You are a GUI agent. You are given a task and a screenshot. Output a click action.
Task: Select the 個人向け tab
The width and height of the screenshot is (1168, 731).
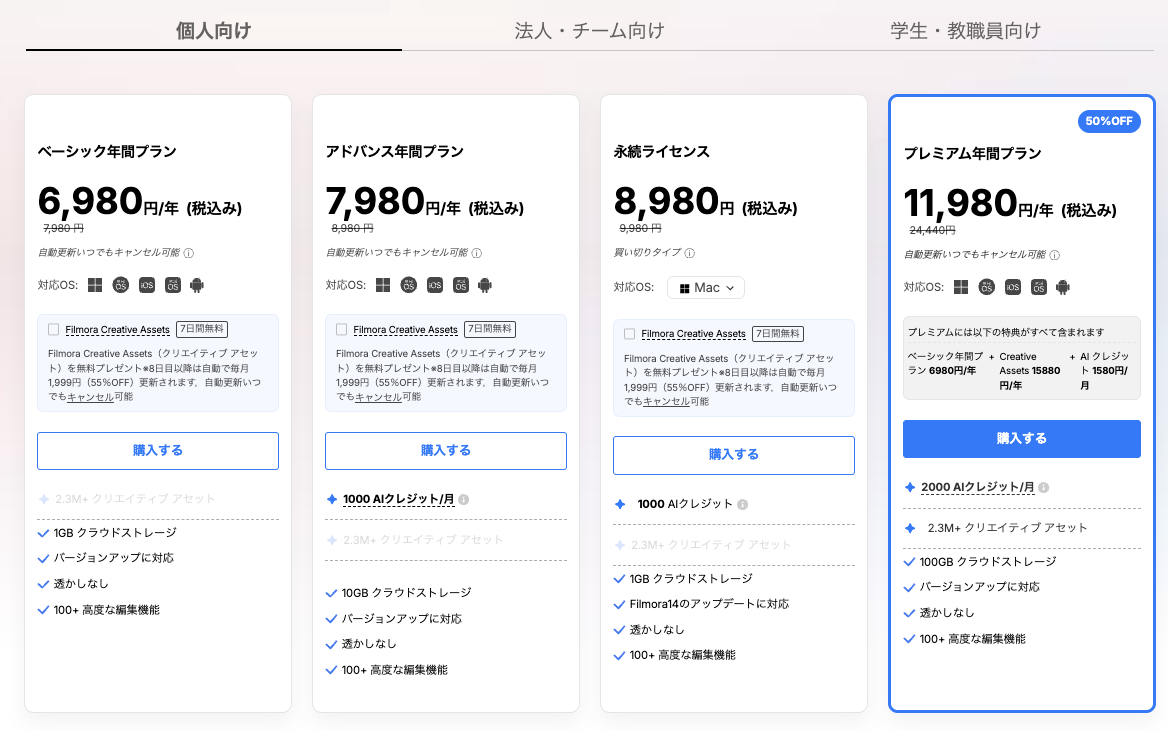(213, 31)
